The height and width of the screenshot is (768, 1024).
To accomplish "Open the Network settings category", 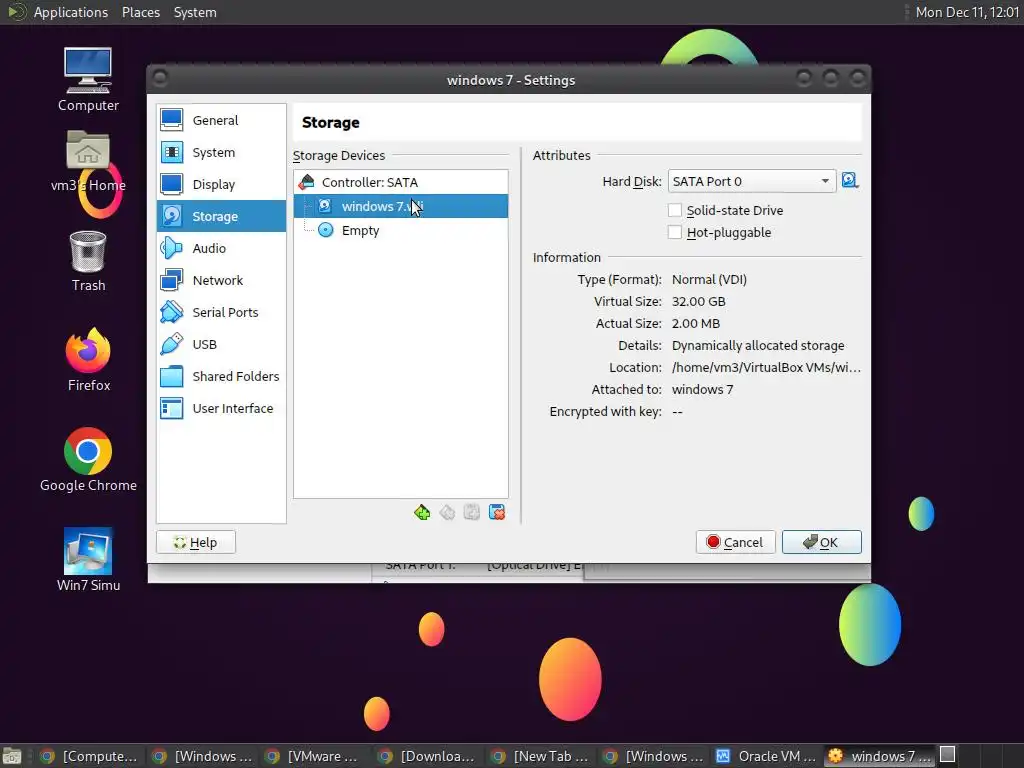I will pos(221,280).
